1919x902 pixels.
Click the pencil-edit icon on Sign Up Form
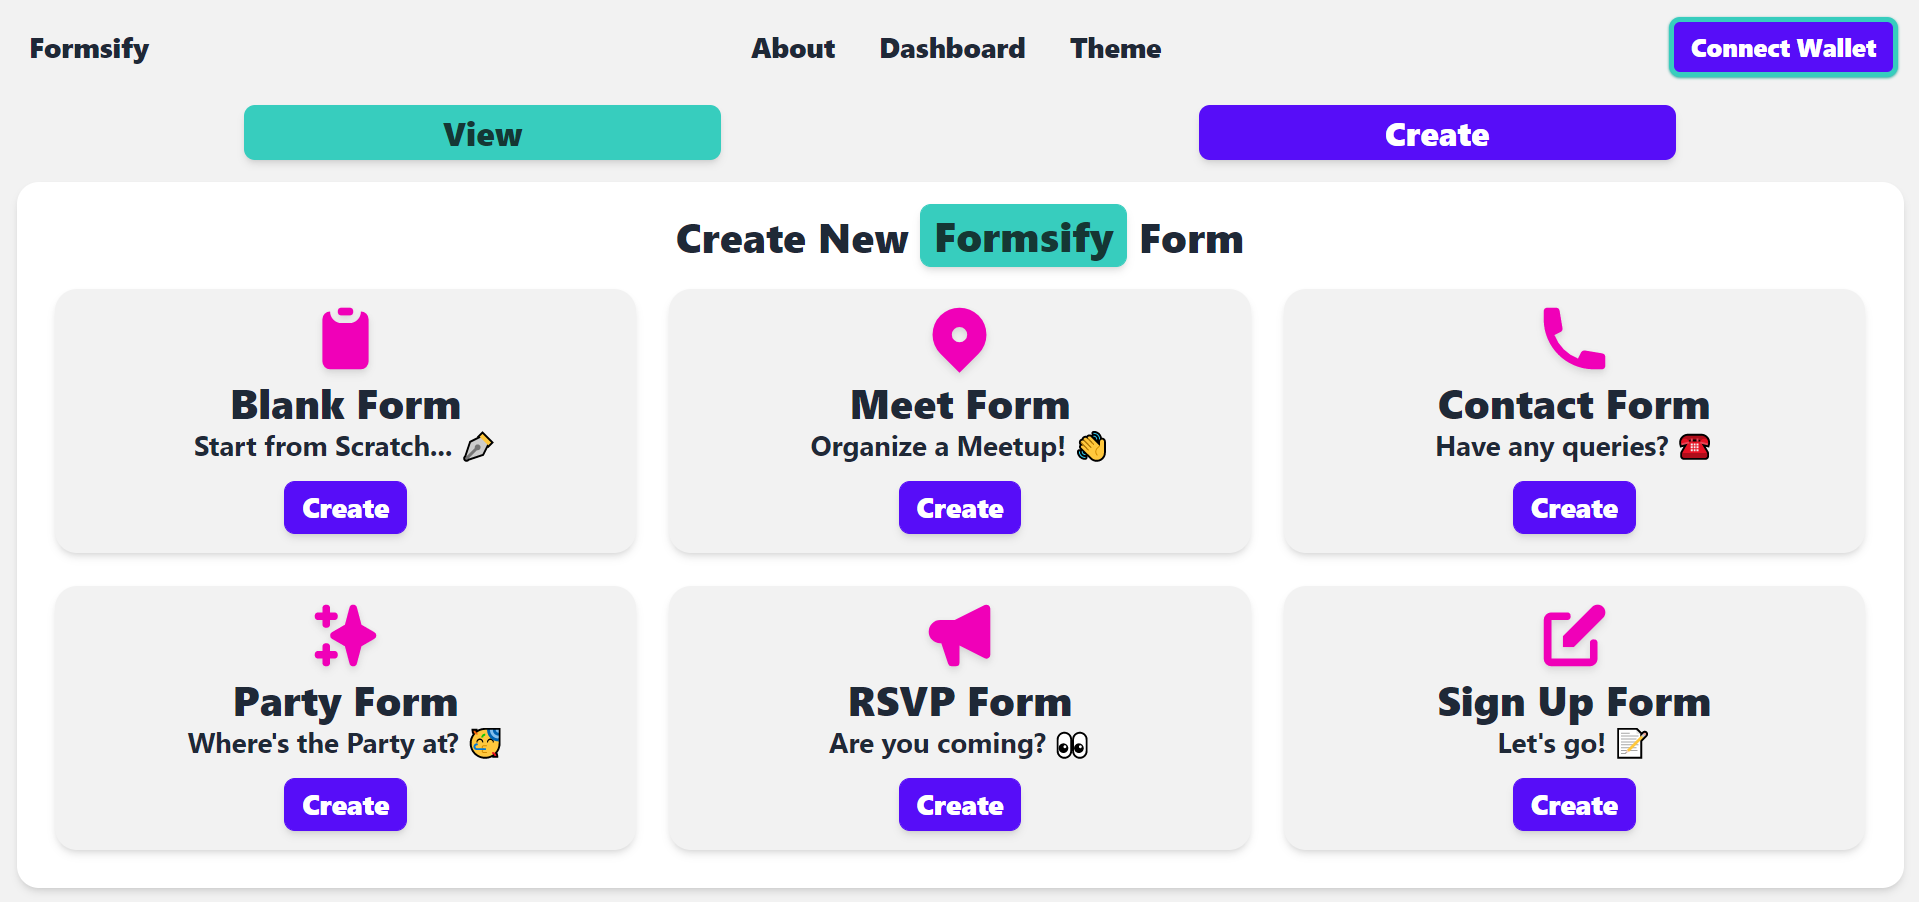(1574, 635)
